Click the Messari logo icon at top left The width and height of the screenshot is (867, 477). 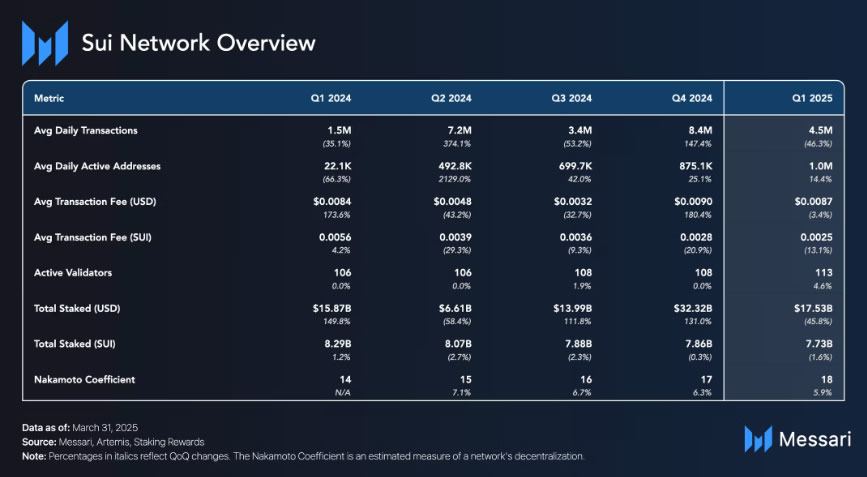(x=43, y=43)
